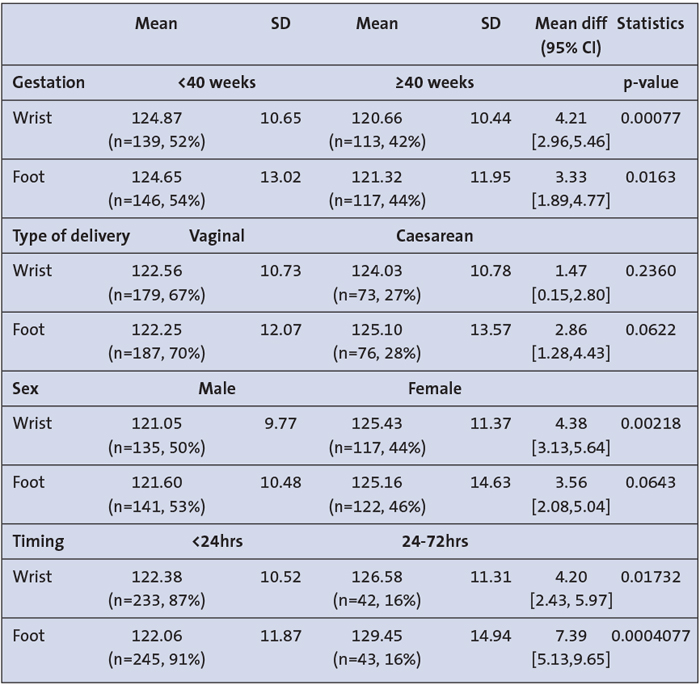Select the Vaginal subheading
700x685 pixels.
pyautogui.click(x=217, y=236)
